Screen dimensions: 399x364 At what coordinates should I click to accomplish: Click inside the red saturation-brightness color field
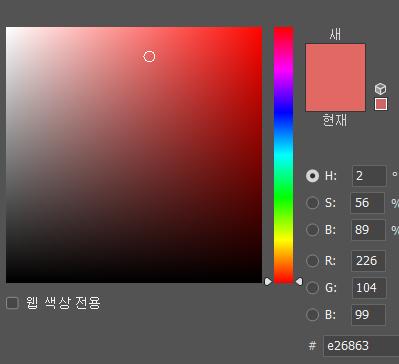pyautogui.click(x=134, y=155)
